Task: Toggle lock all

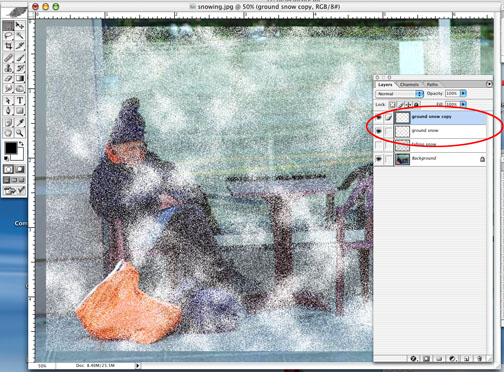Action: (x=416, y=105)
